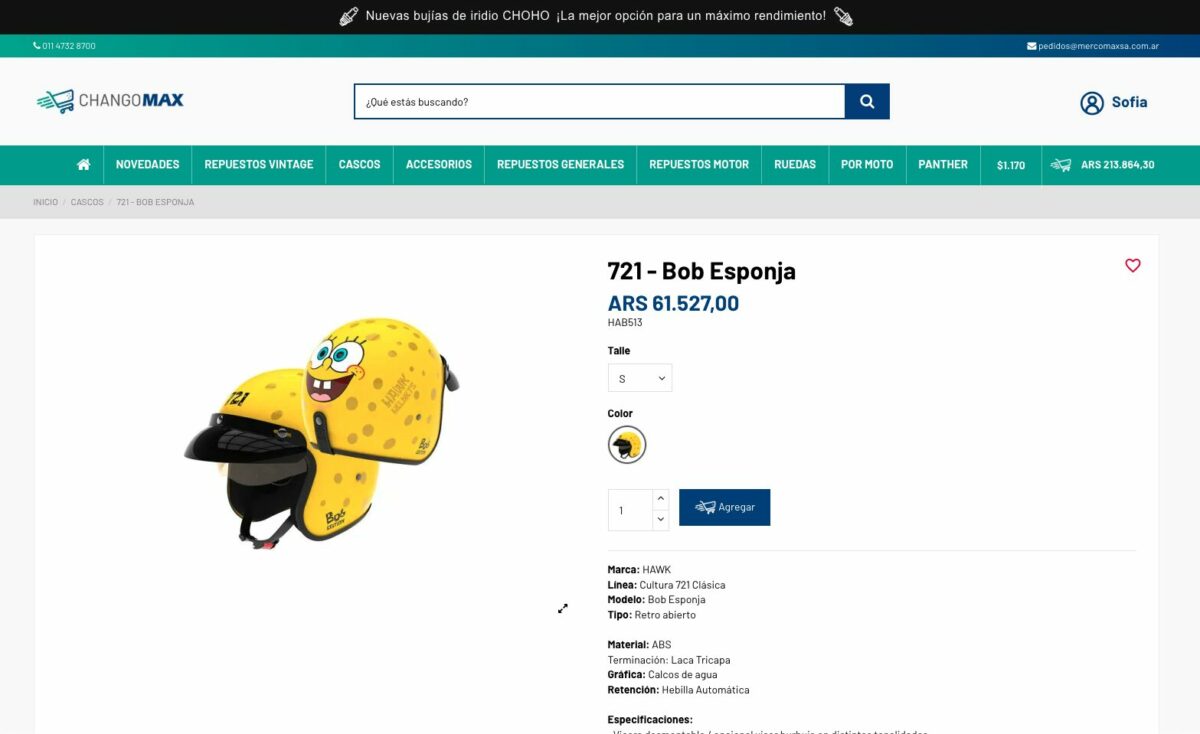Click the Agregar button
The height and width of the screenshot is (734, 1200).
pyautogui.click(x=724, y=507)
